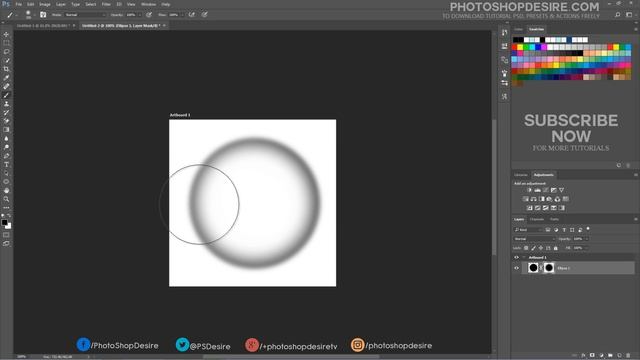Toggle pressure for opacity in options bar
Screen dimensions: 640x360
point(149,15)
